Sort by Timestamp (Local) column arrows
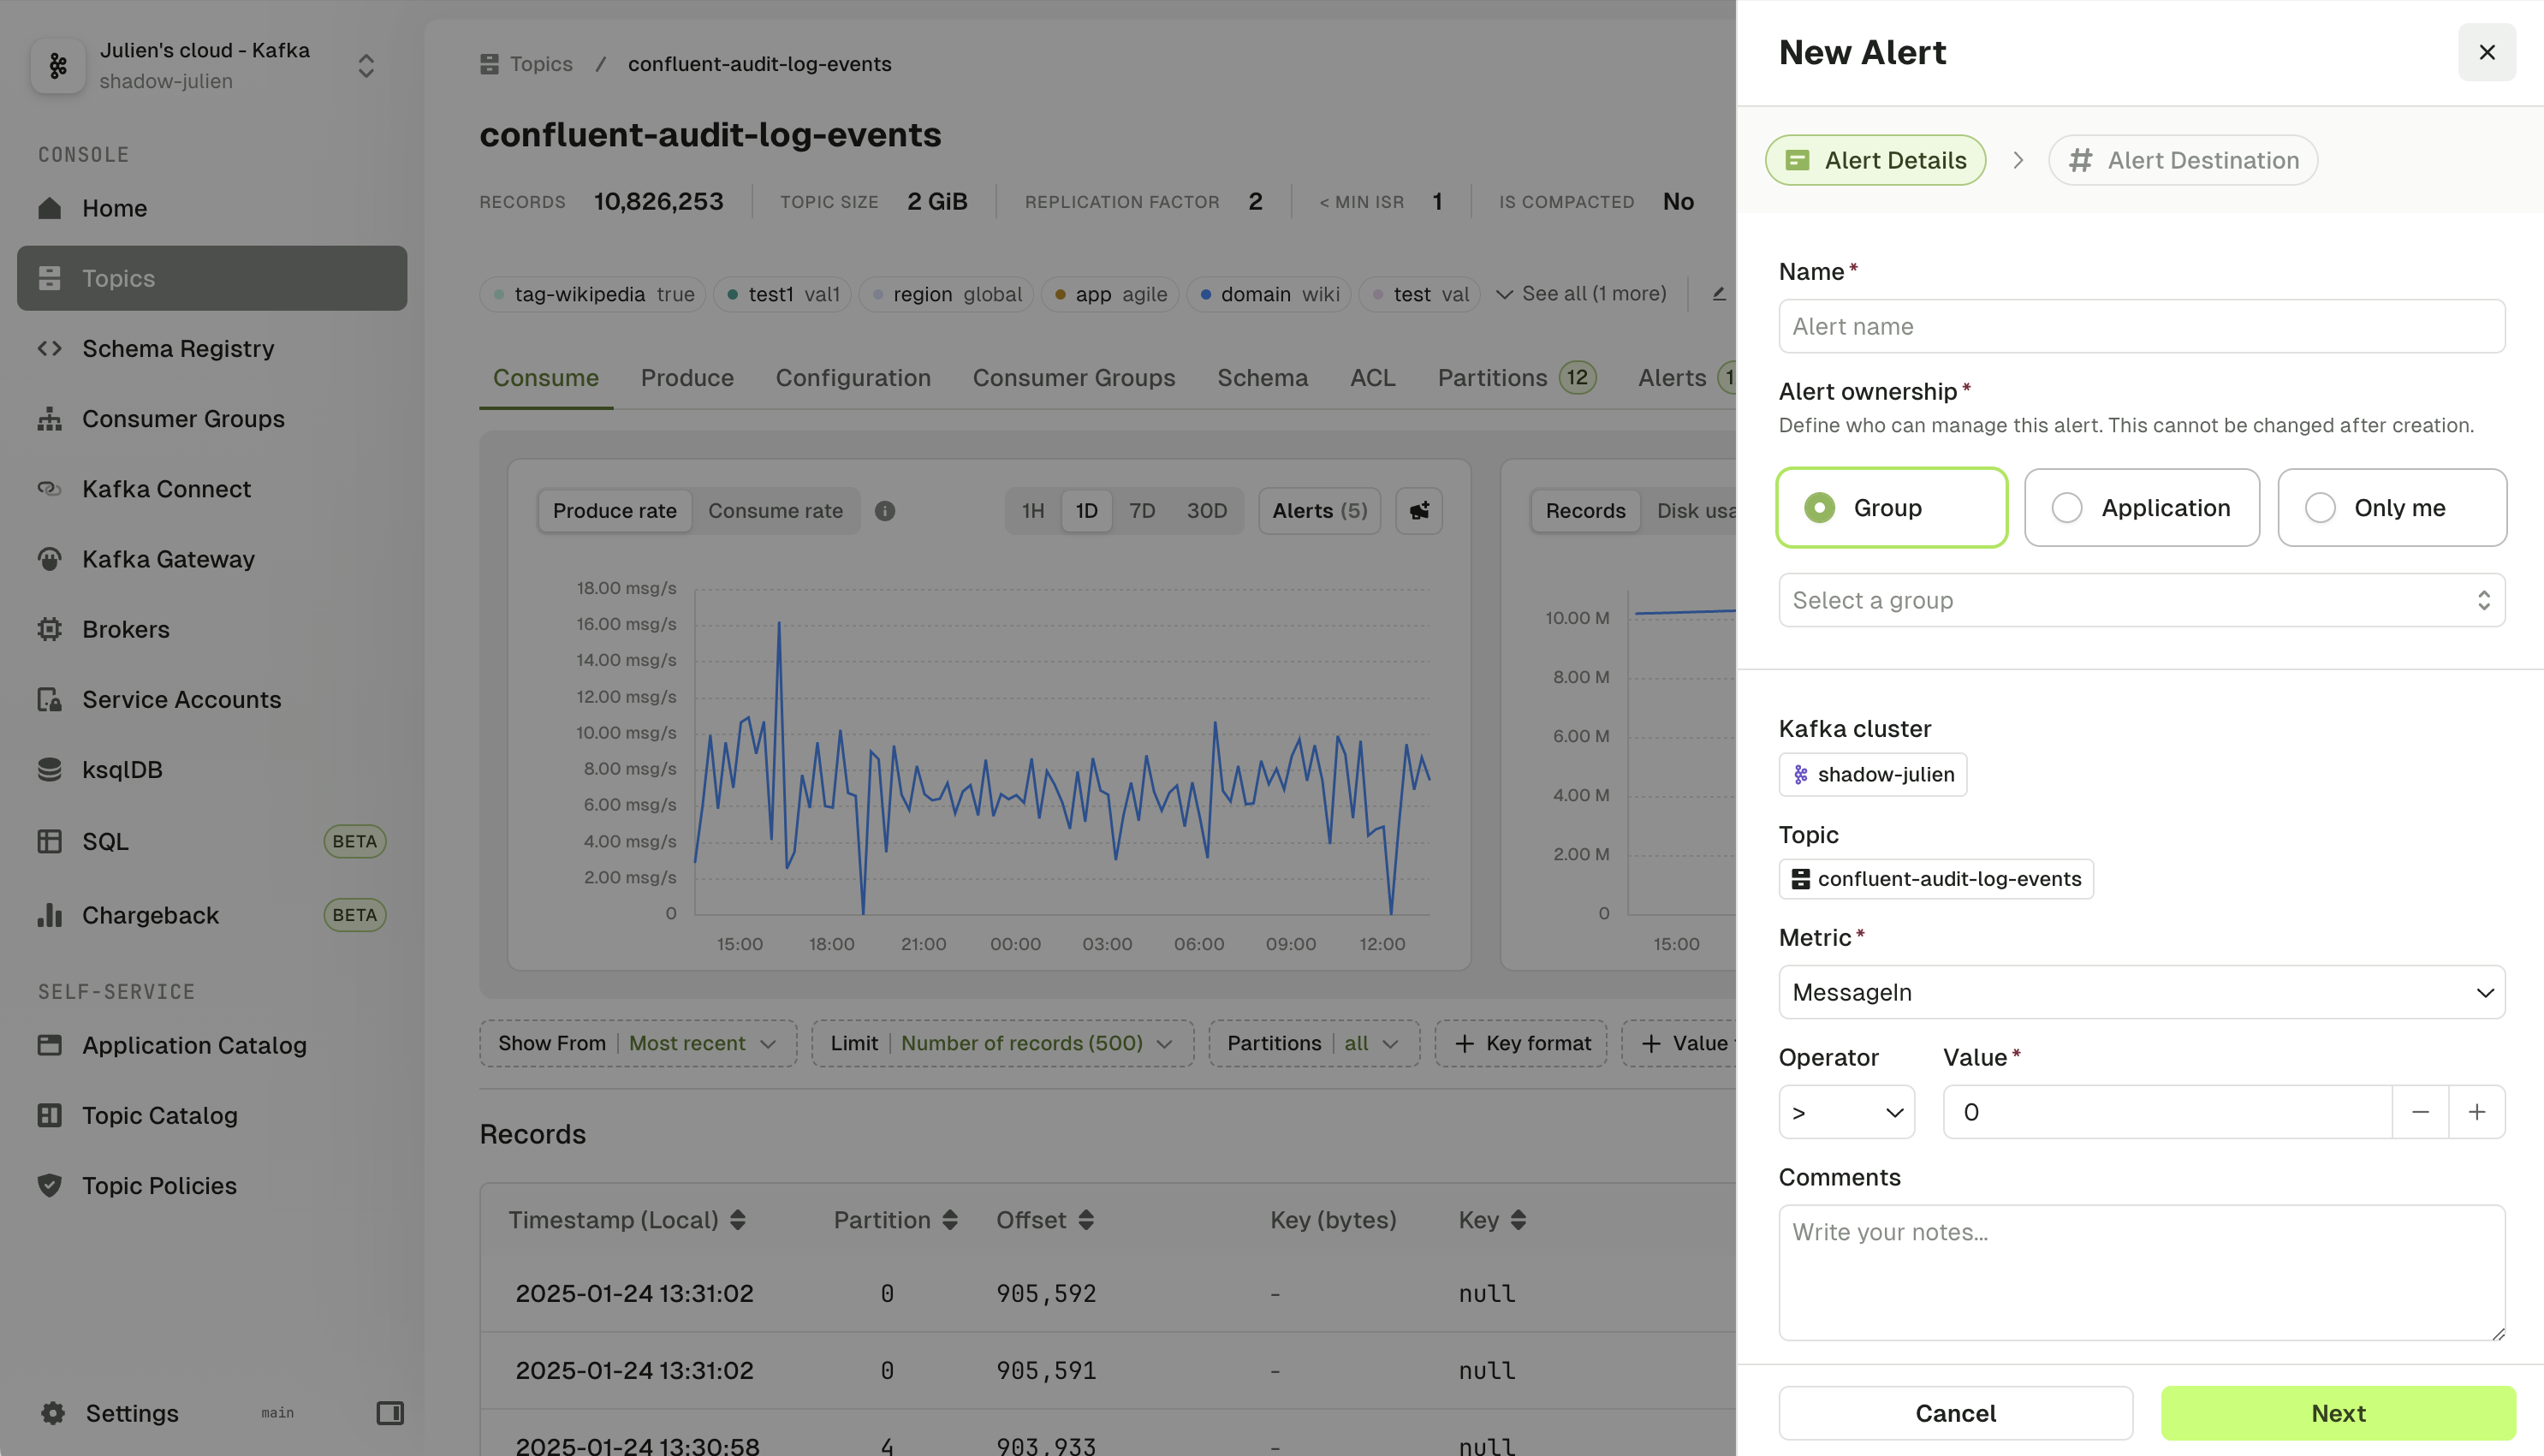The width and height of the screenshot is (2544, 1456). (x=737, y=1220)
